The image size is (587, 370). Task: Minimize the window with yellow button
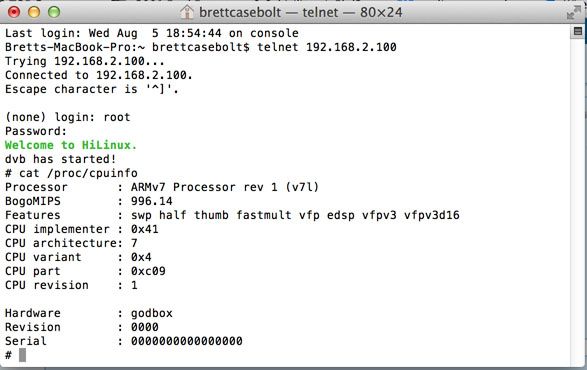pos(34,12)
